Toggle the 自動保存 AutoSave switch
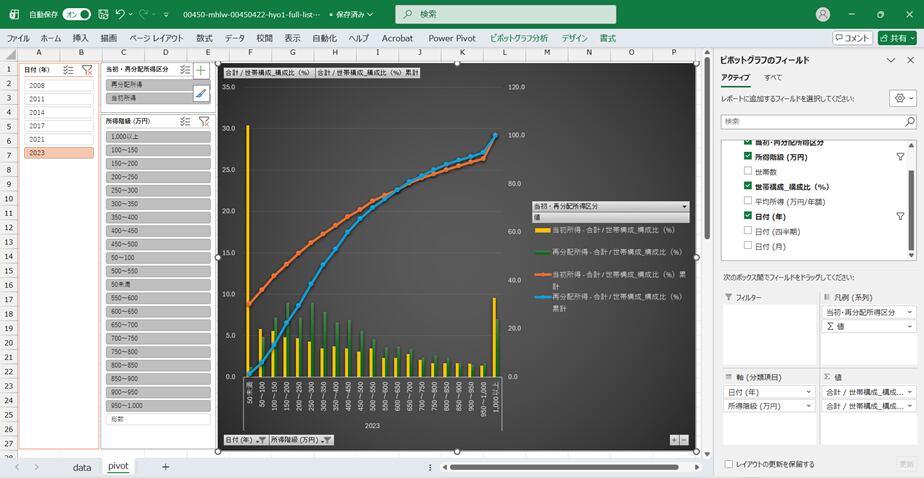924x478 pixels. (x=76, y=14)
